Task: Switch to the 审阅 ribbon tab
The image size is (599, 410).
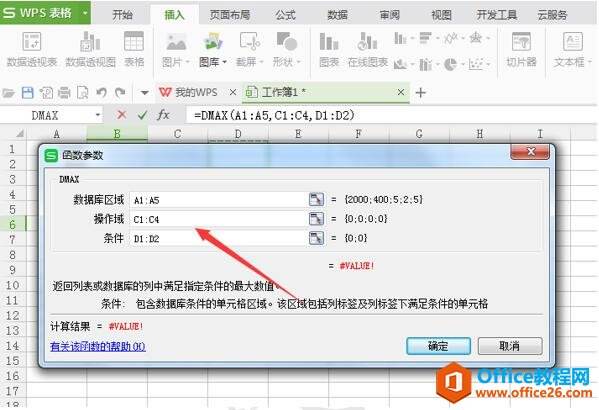Action: coord(389,15)
